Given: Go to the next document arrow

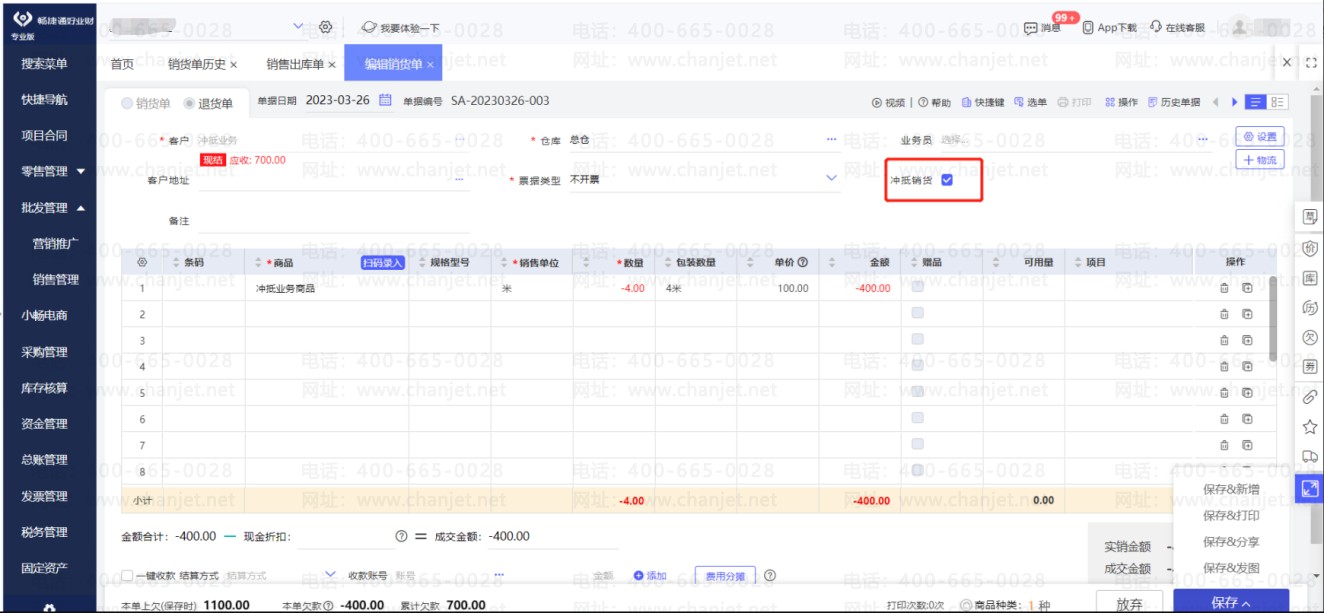Looking at the screenshot, I should [x=1235, y=102].
